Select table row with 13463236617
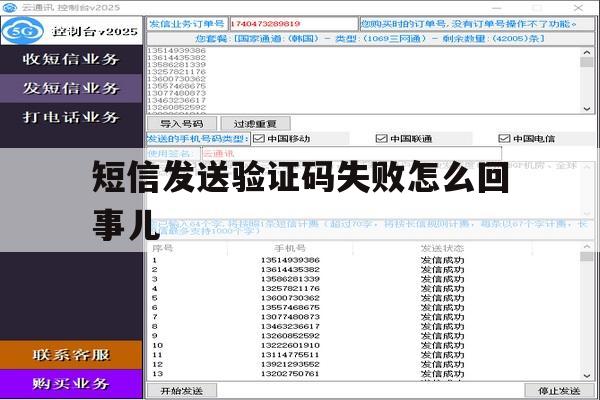This screenshot has height=400, width=600. tap(364, 327)
